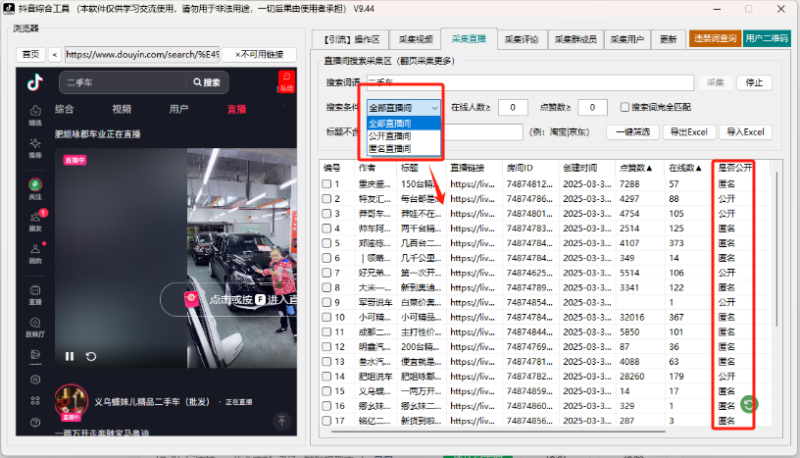Check row 1 checkbox
The image size is (800, 458).
(327, 184)
